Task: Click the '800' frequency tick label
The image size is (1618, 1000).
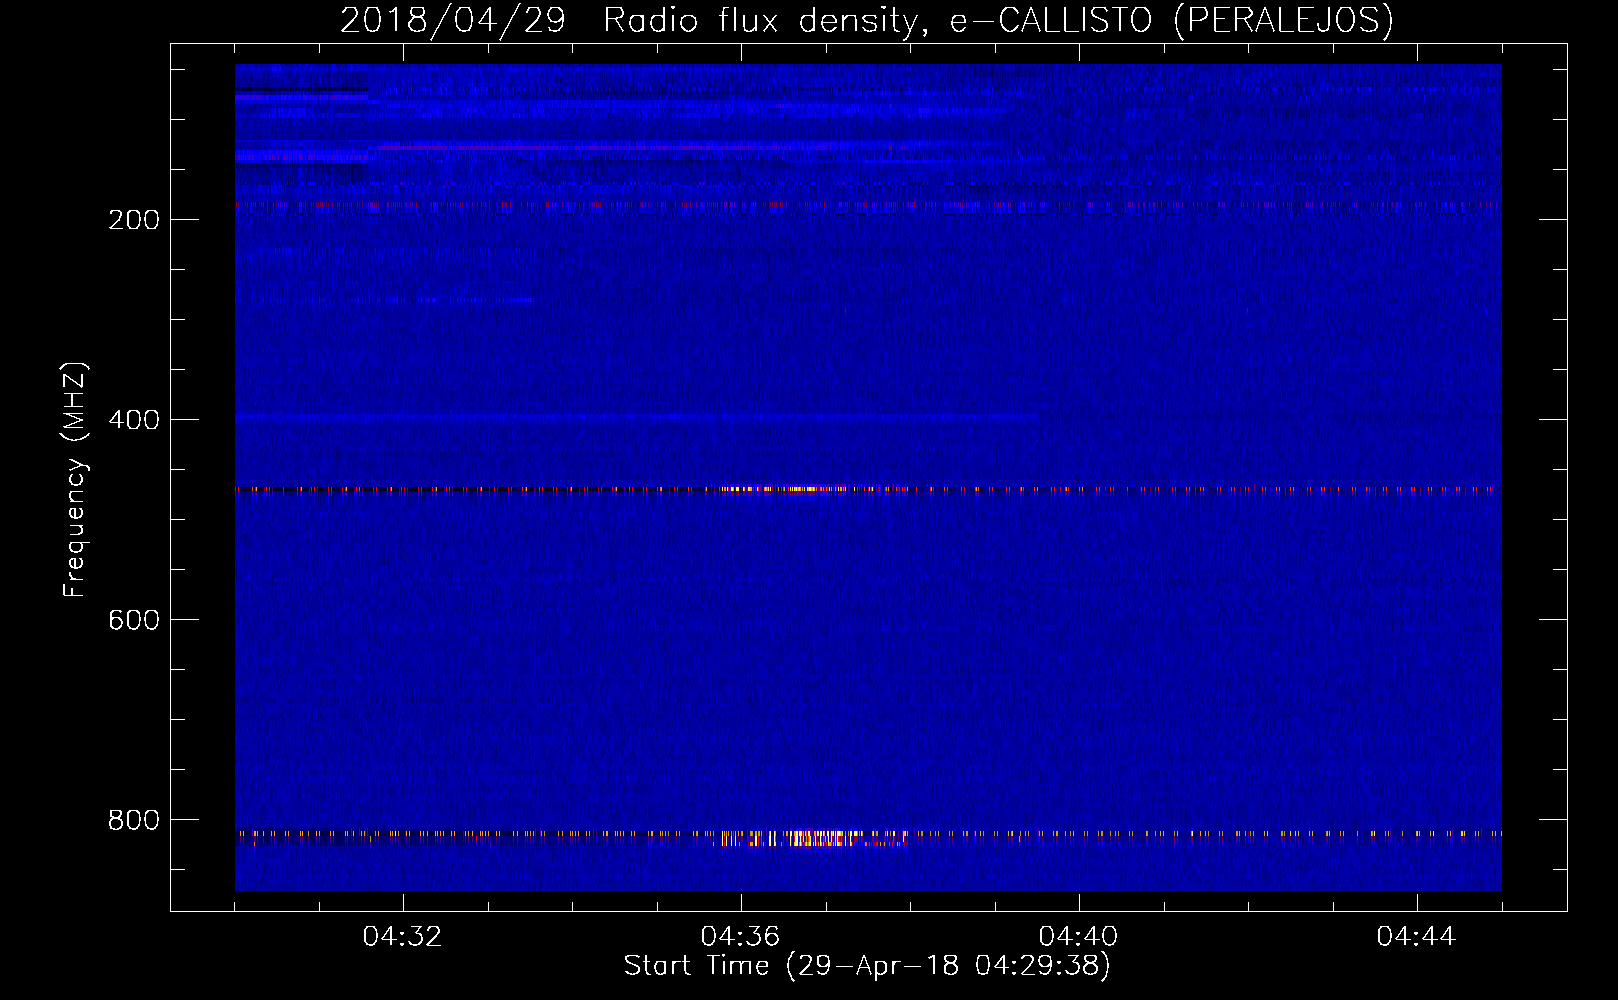Action: 134,820
